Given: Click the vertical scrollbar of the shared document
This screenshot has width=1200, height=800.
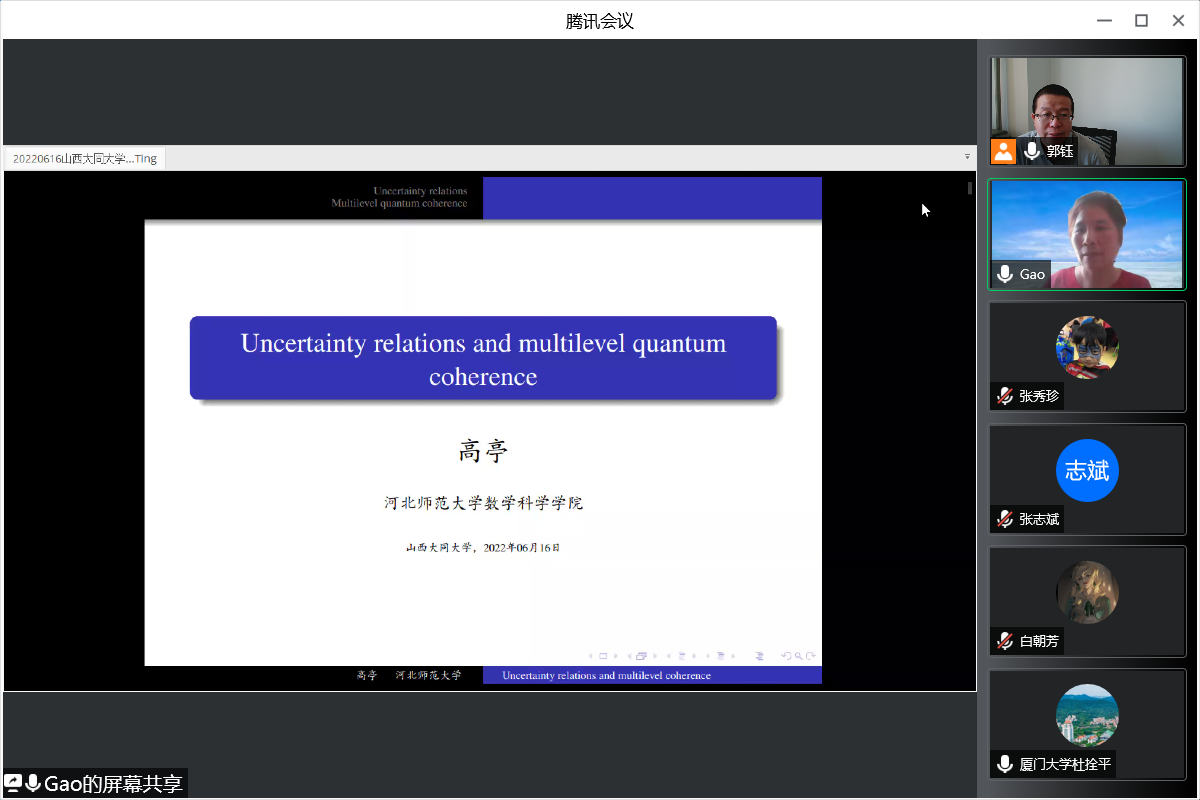Looking at the screenshot, I should coord(970,430).
